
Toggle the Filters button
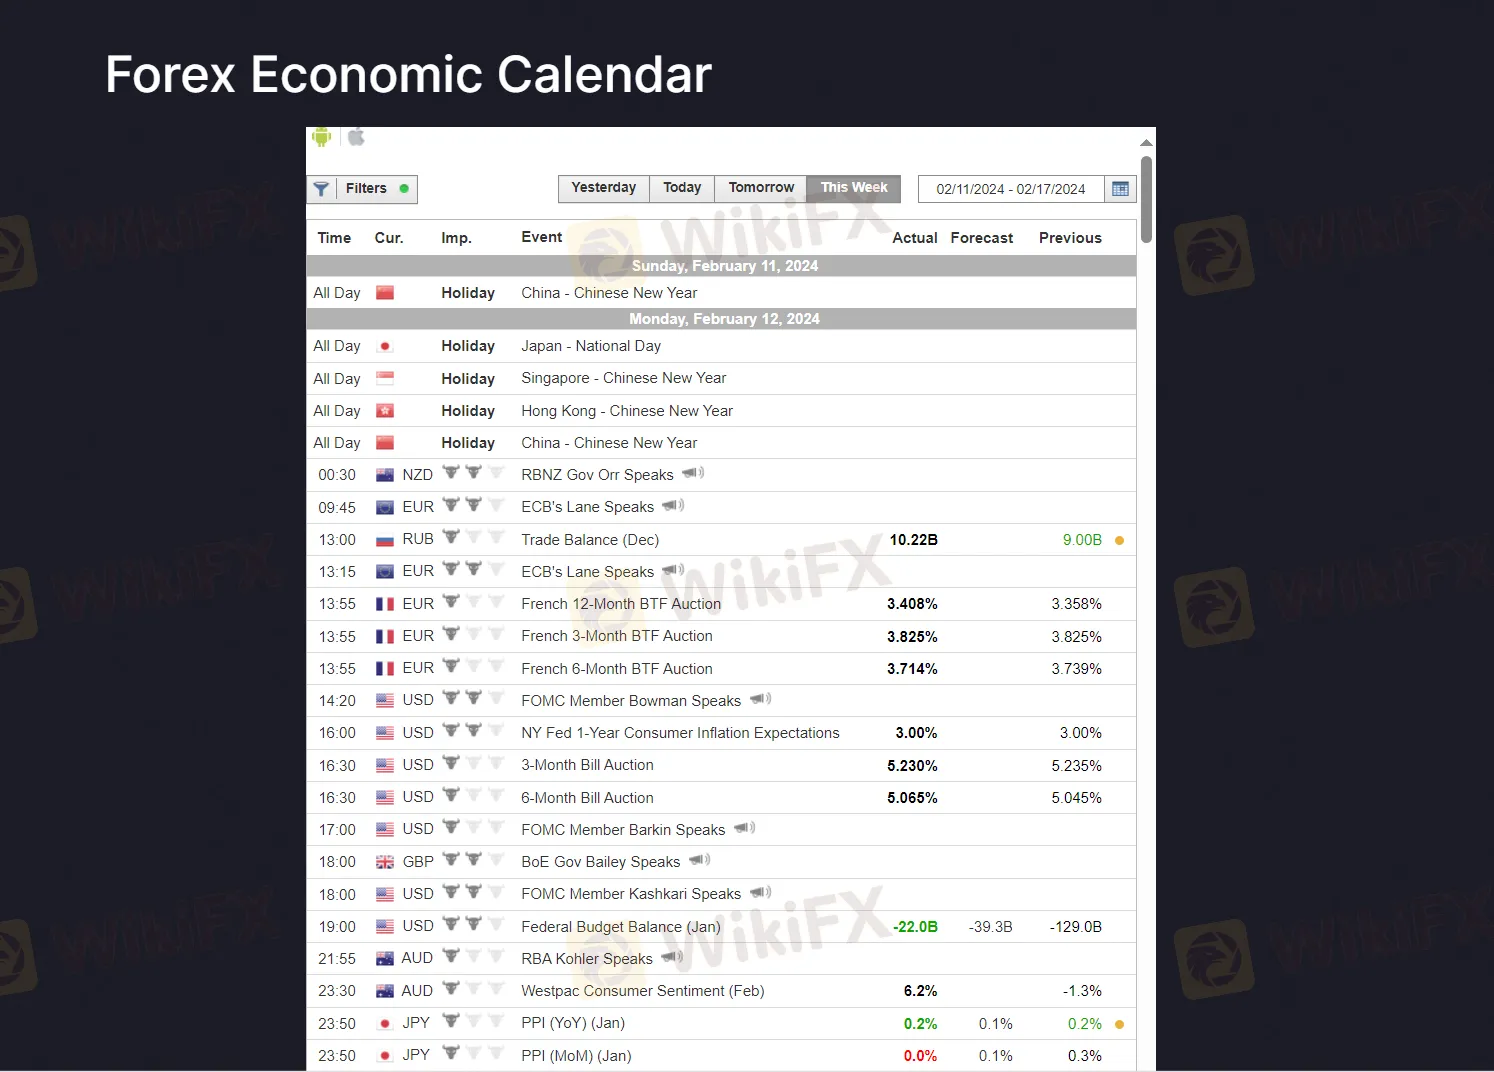366,189
